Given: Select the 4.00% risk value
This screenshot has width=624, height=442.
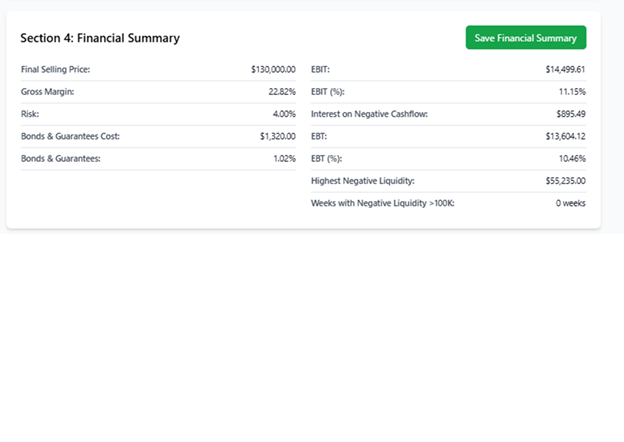Looking at the screenshot, I should pyautogui.click(x=284, y=114).
